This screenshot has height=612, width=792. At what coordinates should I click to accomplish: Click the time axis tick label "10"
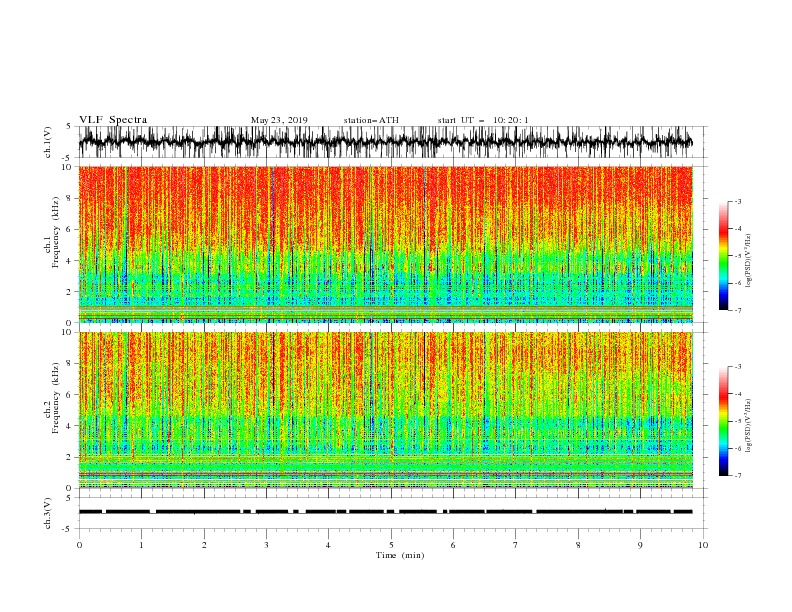point(703,545)
